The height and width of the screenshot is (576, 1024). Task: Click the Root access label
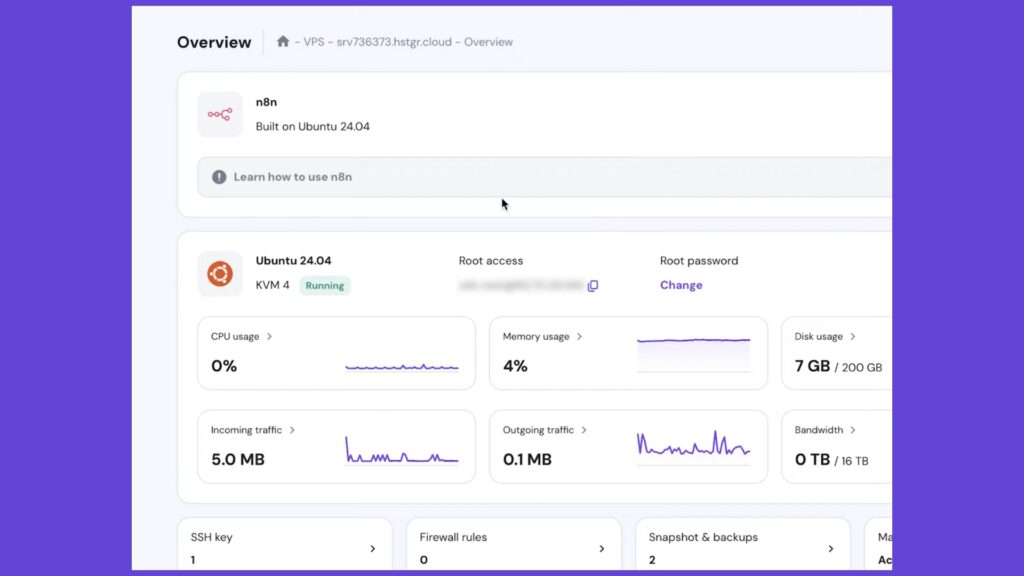click(491, 261)
